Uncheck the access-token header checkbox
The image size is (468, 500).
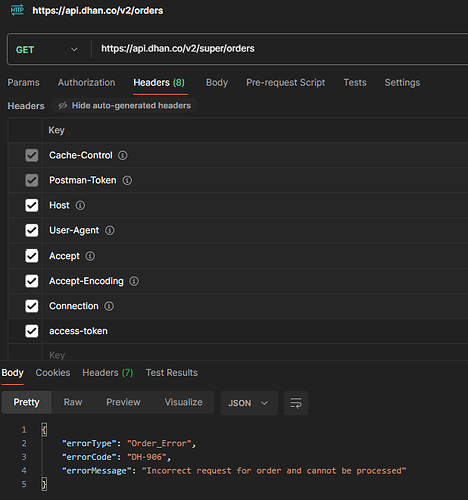(32, 331)
